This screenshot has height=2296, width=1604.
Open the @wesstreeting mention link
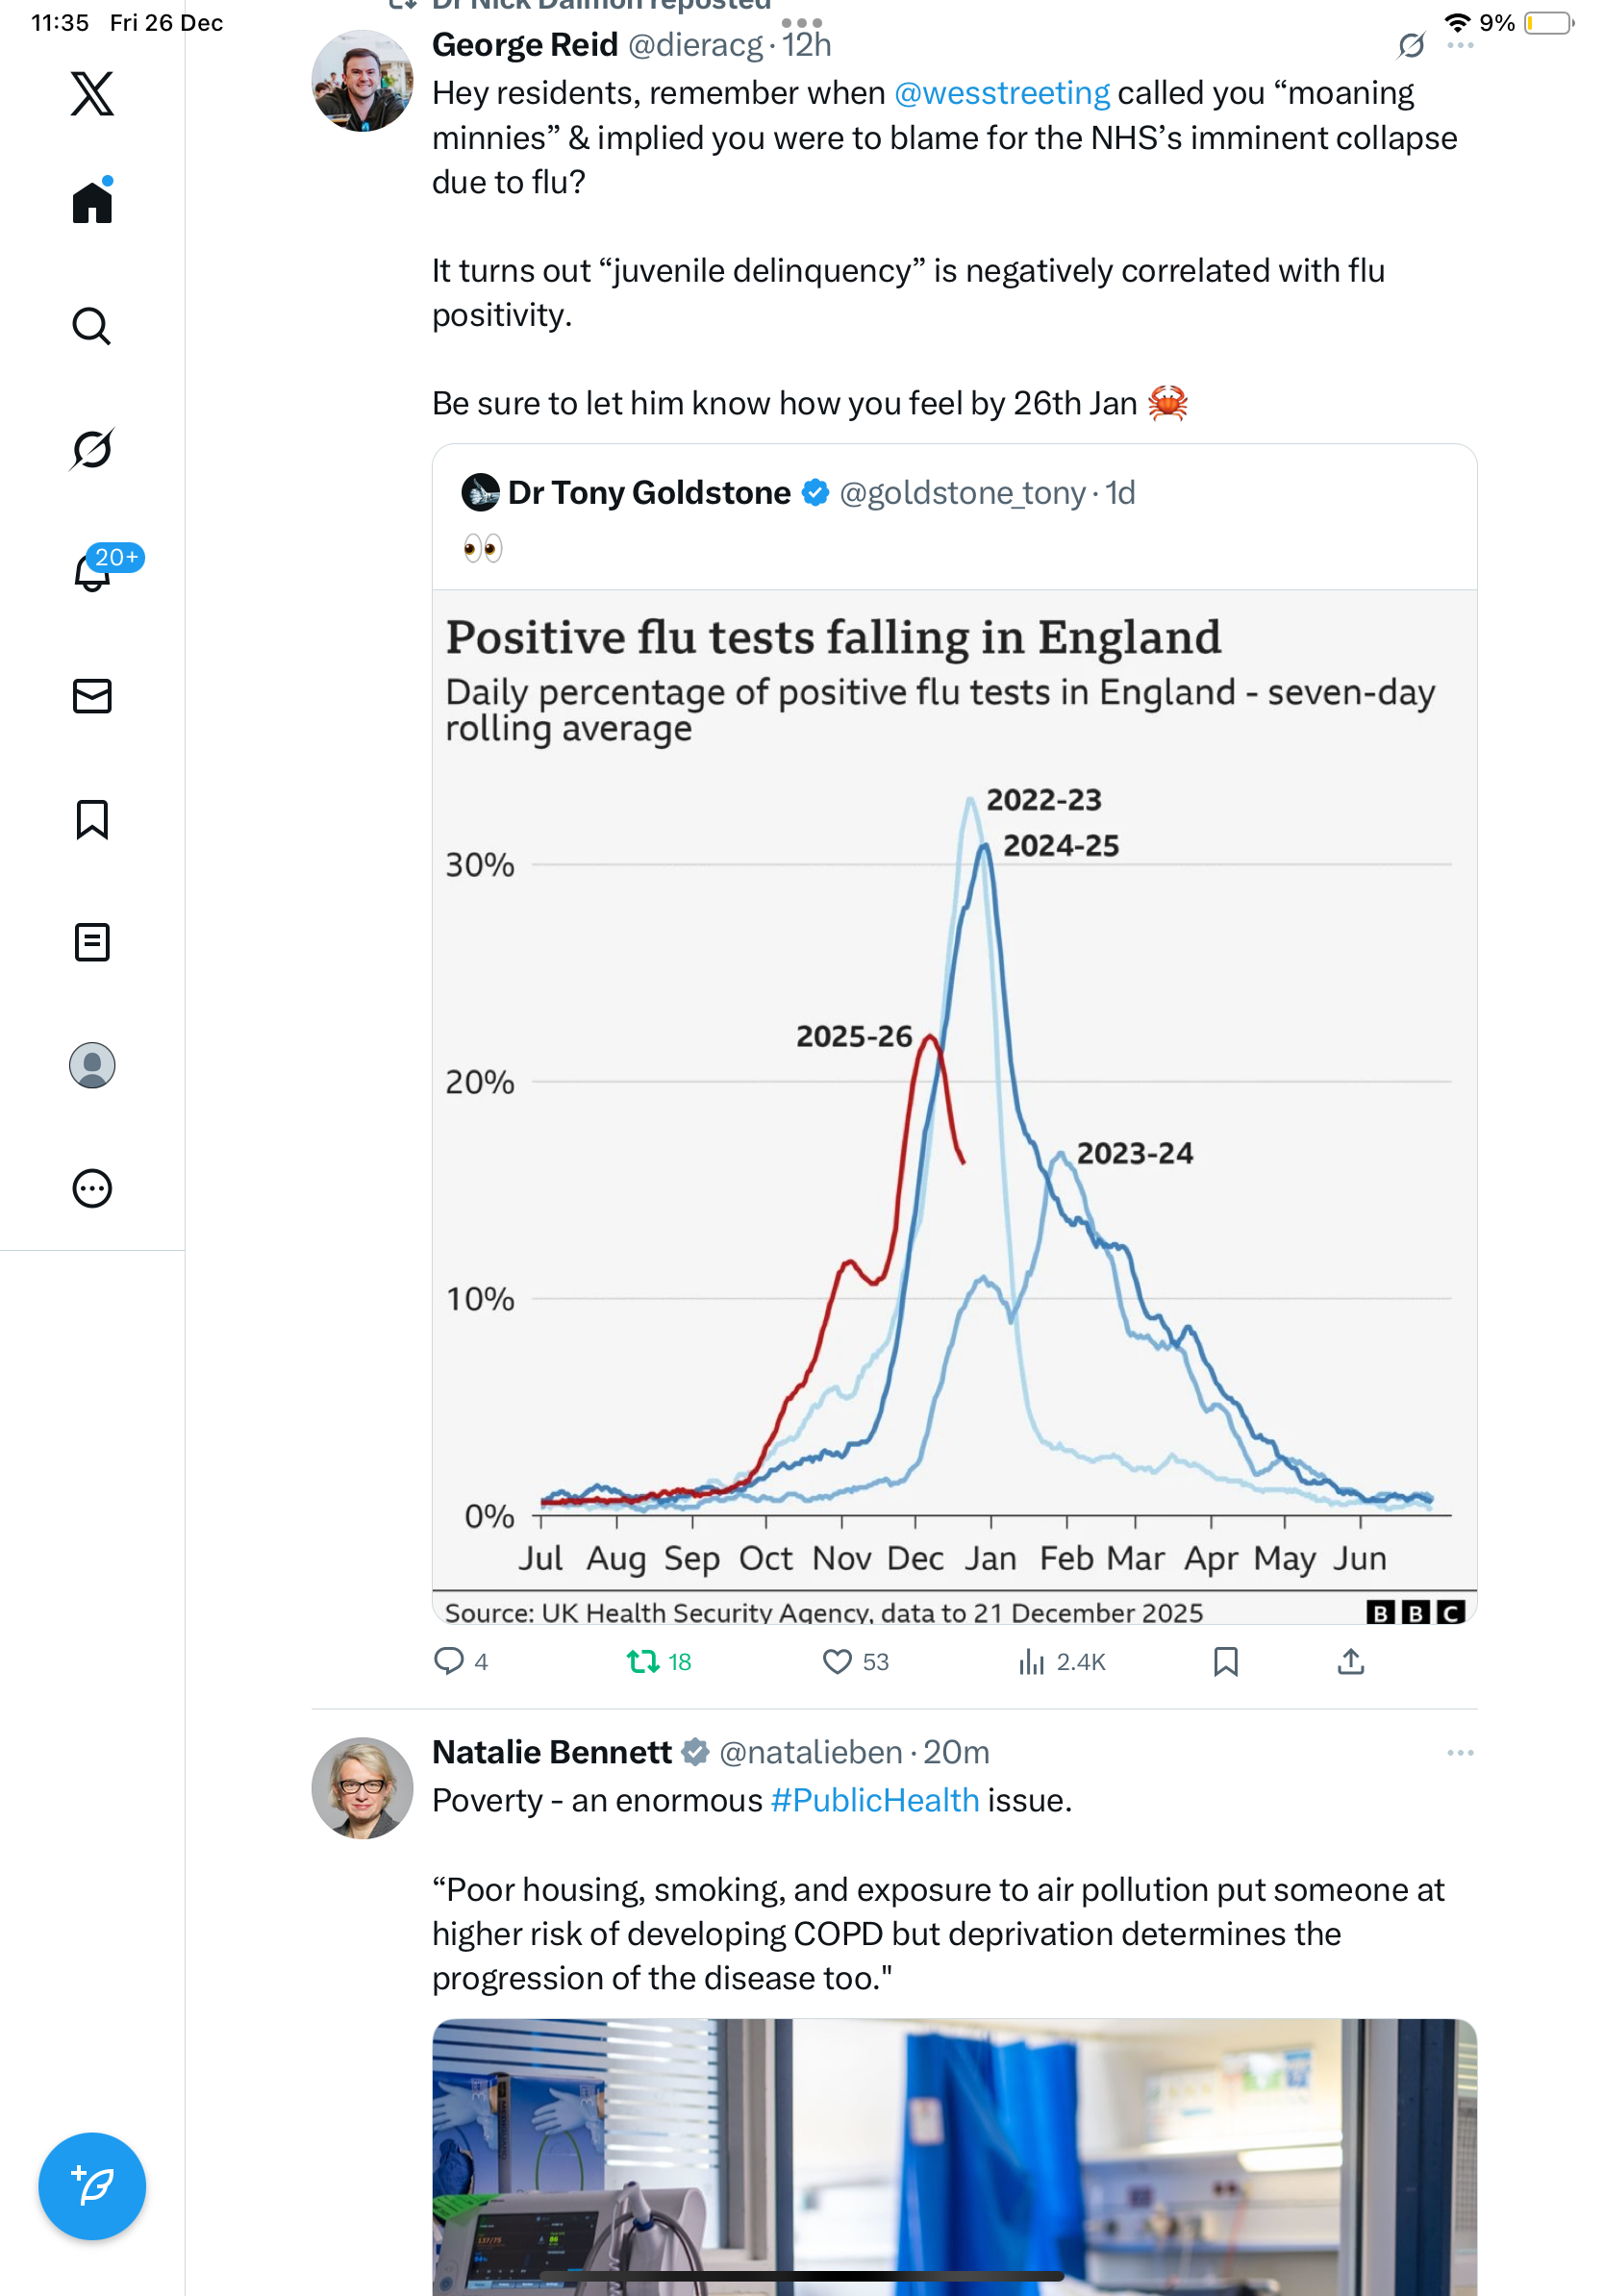point(1001,93)
